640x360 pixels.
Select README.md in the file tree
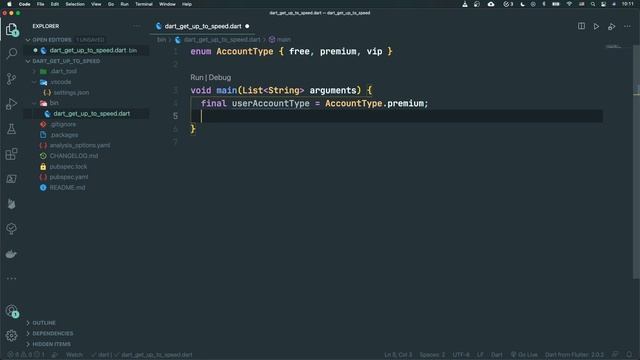[x=67, y=188]
